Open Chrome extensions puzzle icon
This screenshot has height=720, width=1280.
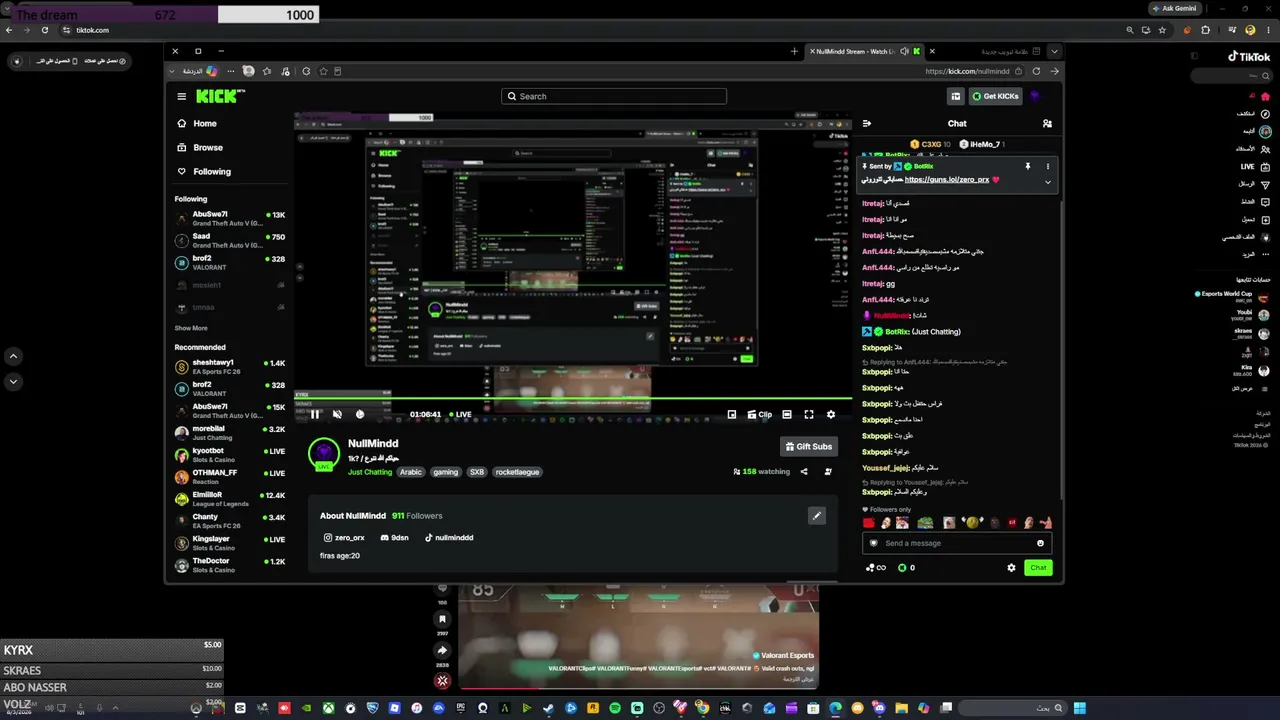1206,30
